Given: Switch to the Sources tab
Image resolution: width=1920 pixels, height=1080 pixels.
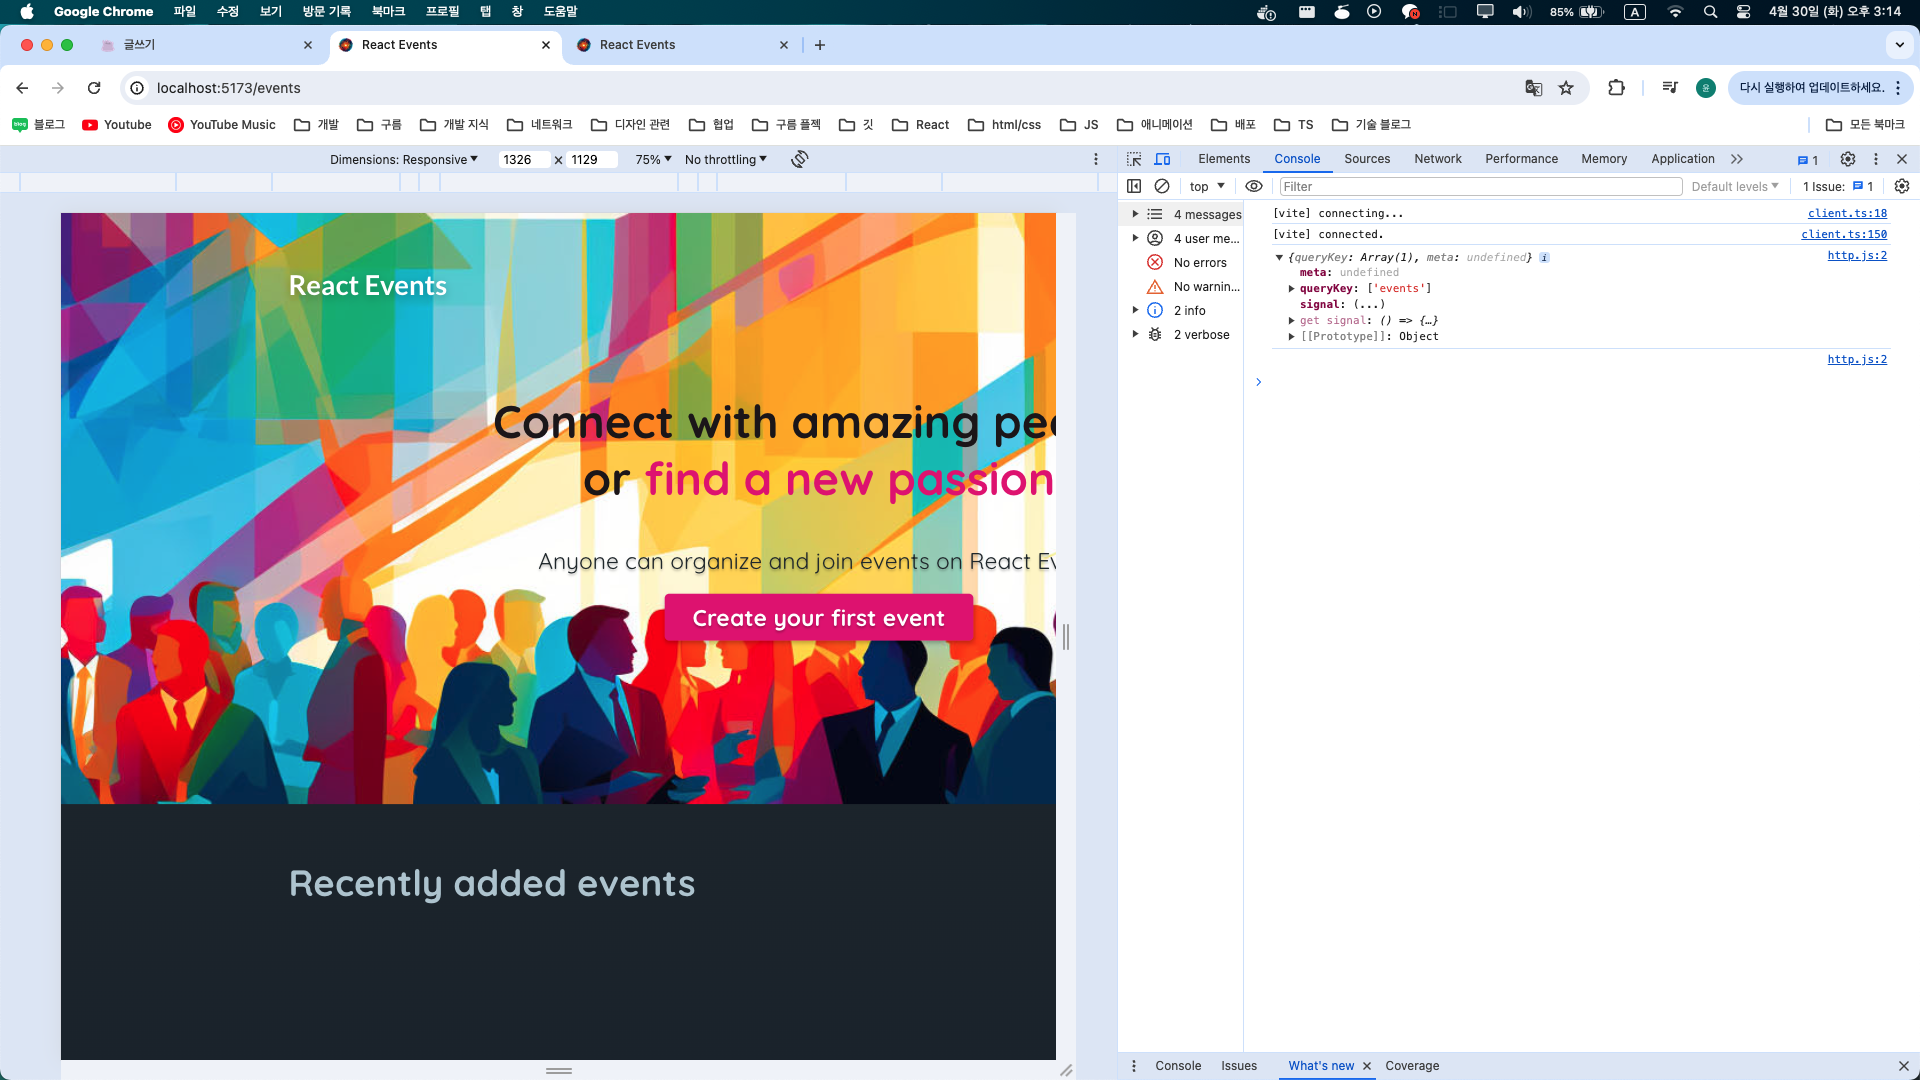Looking at the screenshot, I should tap(1367, 159).
